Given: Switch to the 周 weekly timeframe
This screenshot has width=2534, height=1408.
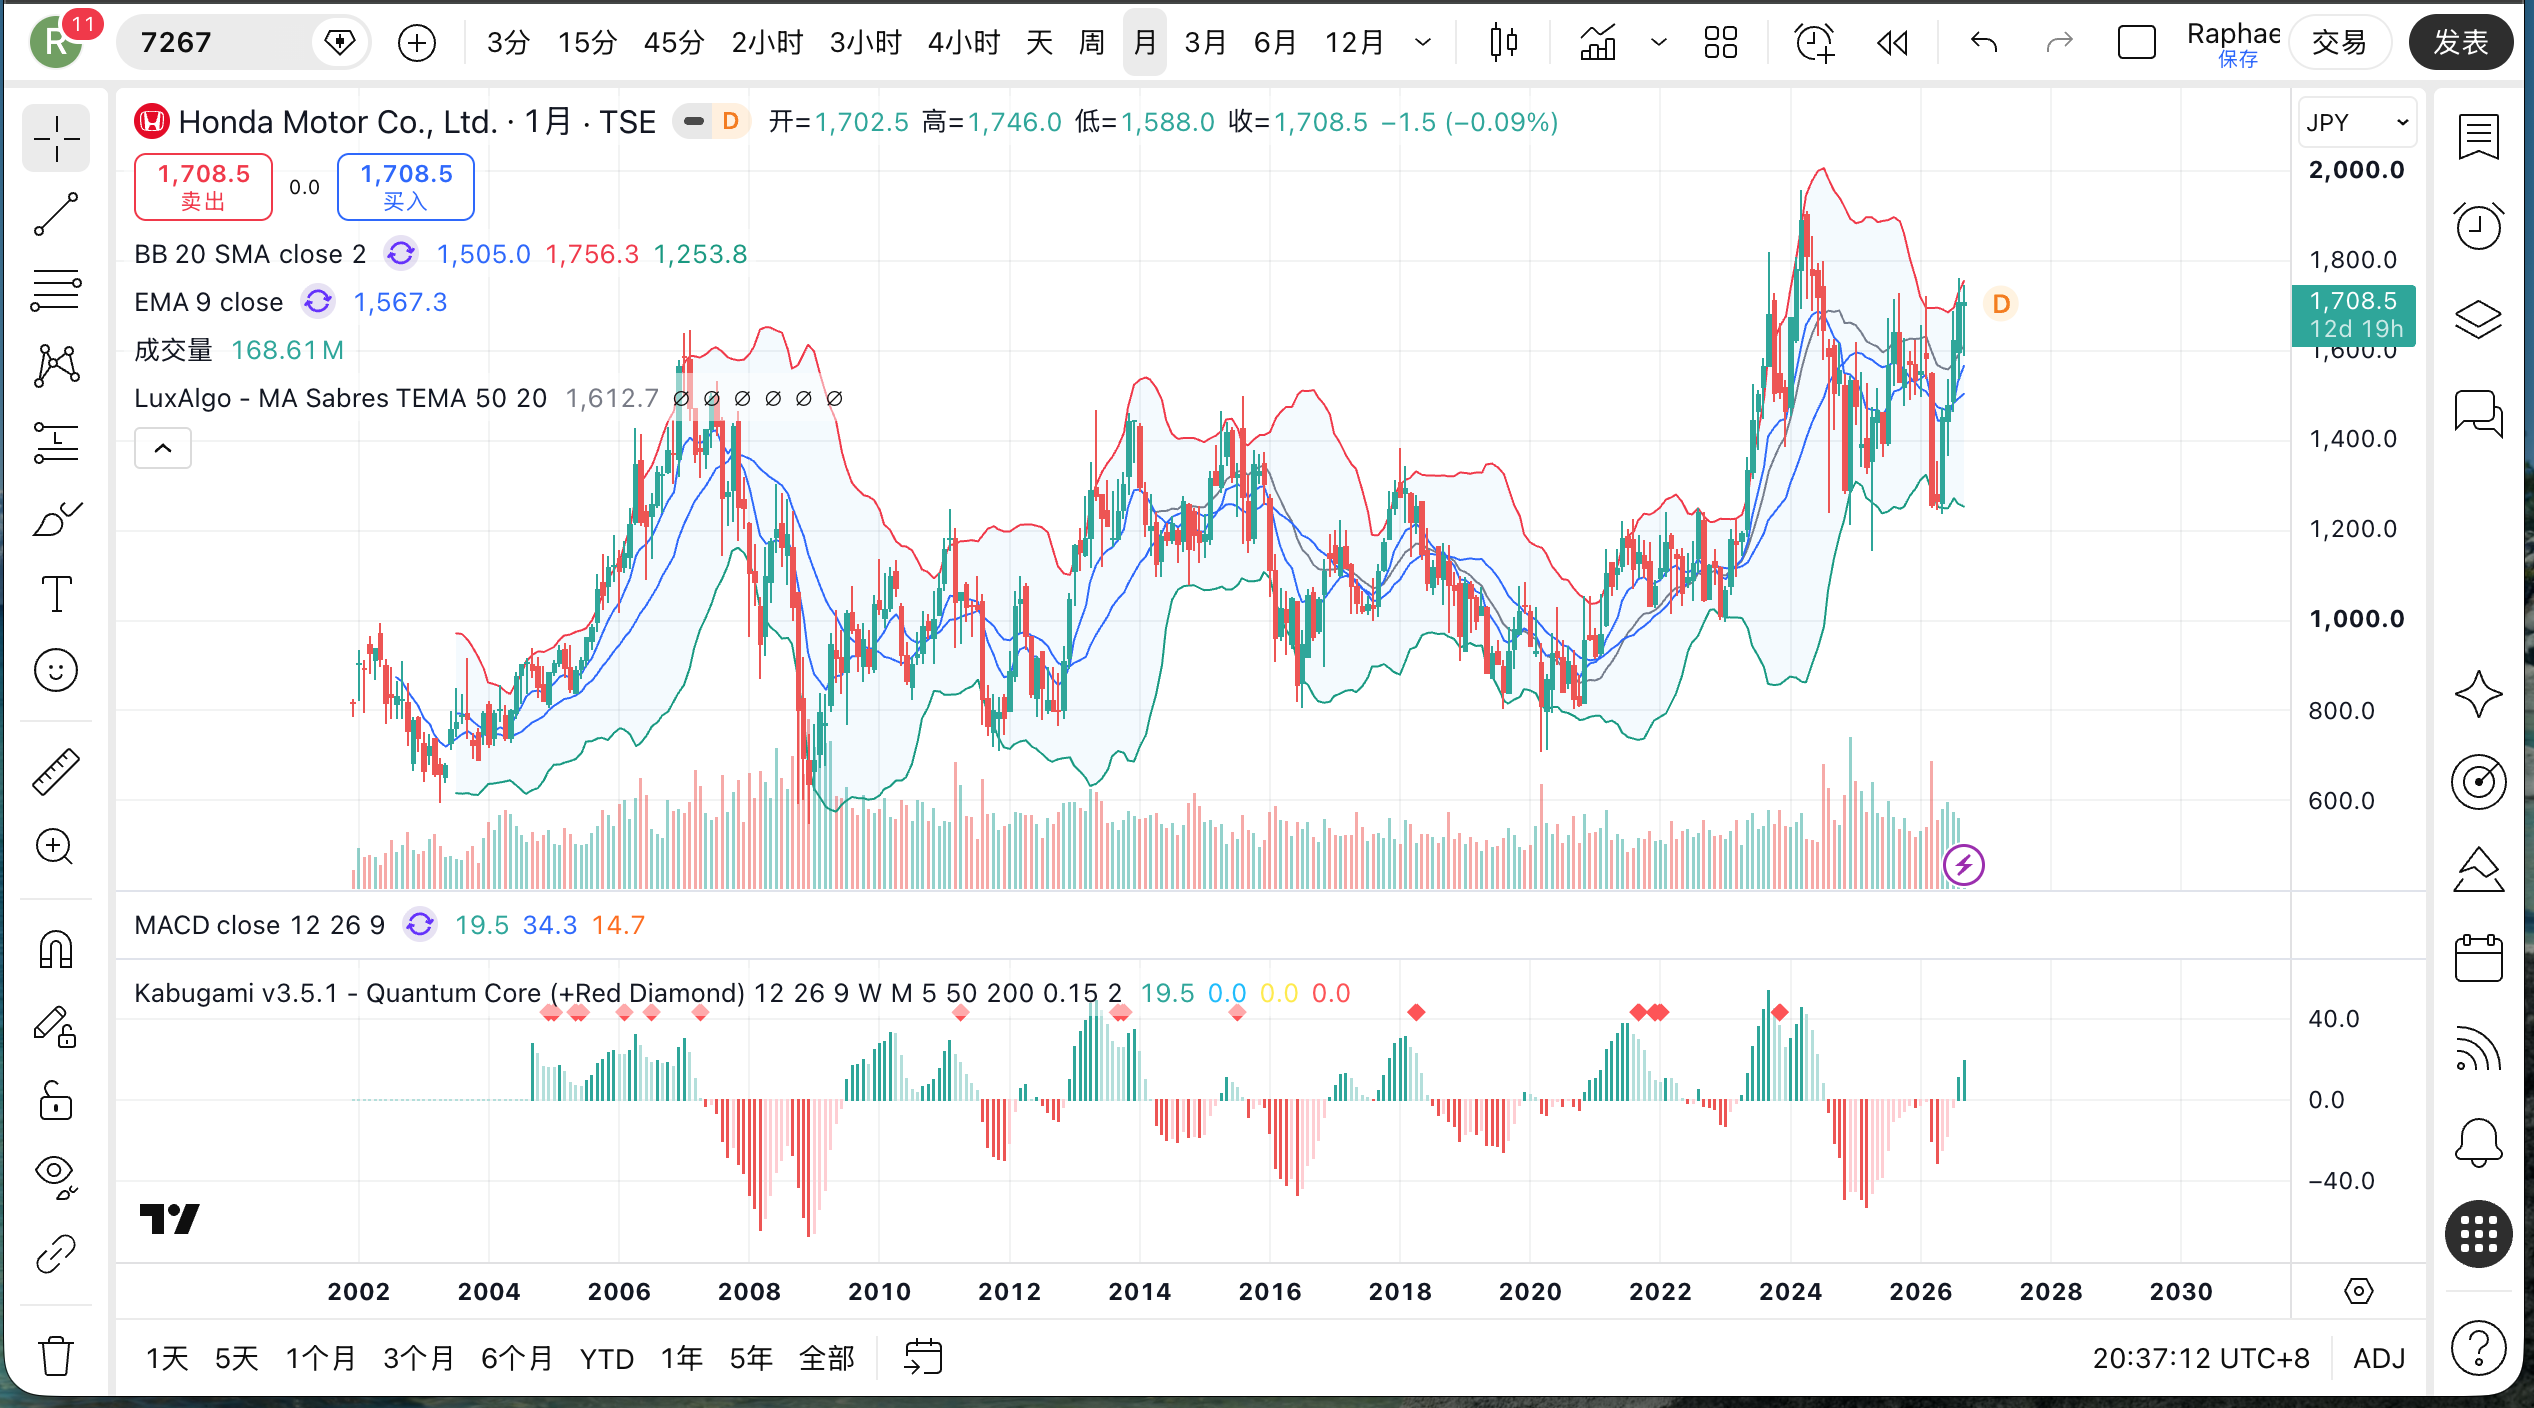Looking at the screenshot, I should pos(1092,43).
